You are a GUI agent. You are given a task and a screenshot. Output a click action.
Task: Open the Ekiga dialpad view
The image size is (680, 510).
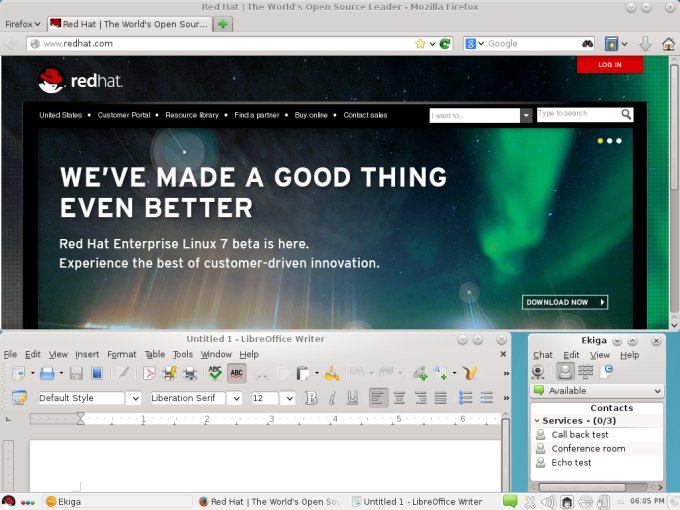[x=586, y=371]
